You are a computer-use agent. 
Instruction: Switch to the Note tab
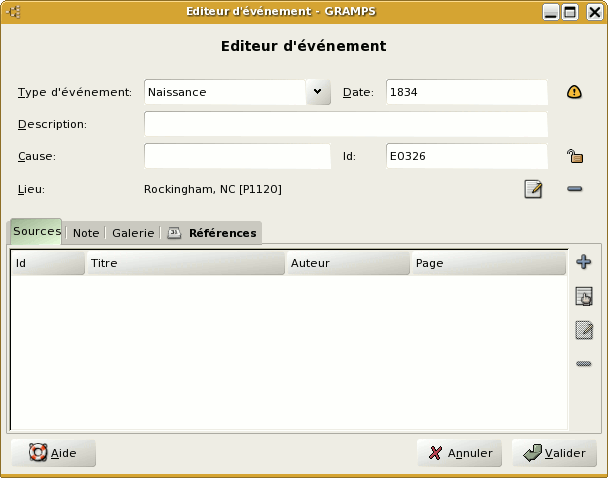coord(86,233)
